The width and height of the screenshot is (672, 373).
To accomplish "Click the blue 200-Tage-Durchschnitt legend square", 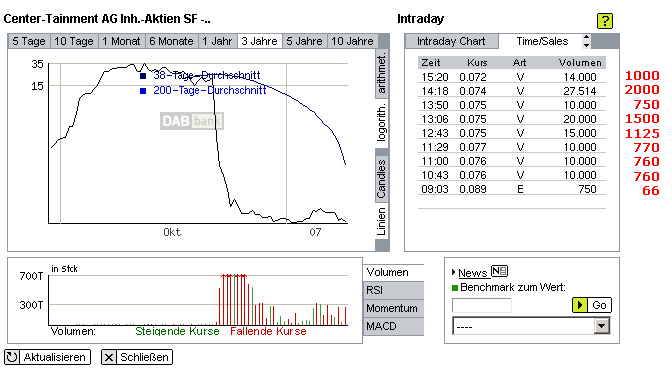I will click(143, 91).
